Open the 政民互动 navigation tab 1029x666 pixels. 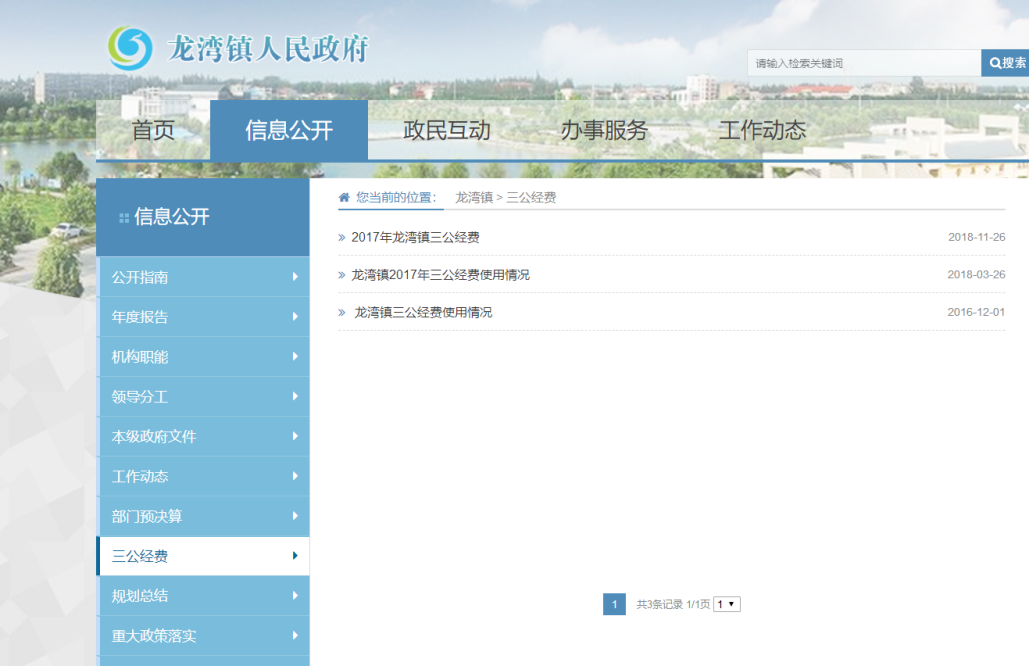pyautogui.click(x=446, y=131)
